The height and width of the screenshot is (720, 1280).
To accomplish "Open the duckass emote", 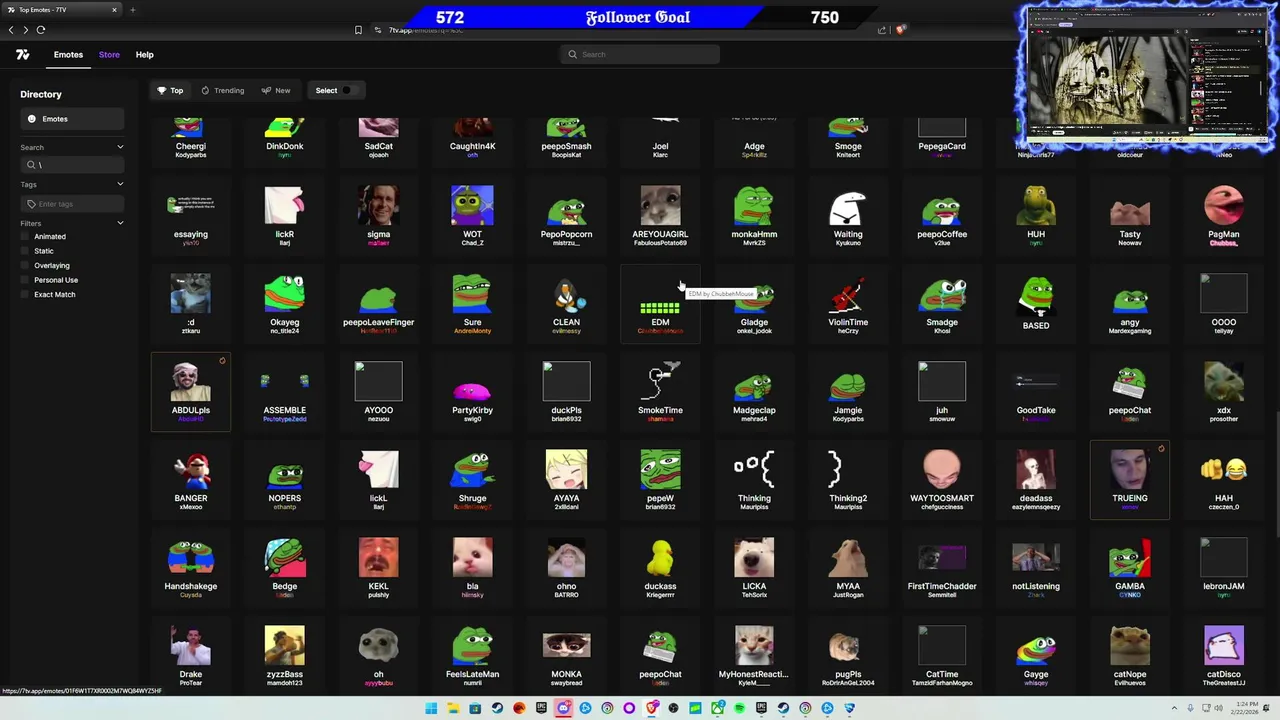I will [x=660, y=568].
